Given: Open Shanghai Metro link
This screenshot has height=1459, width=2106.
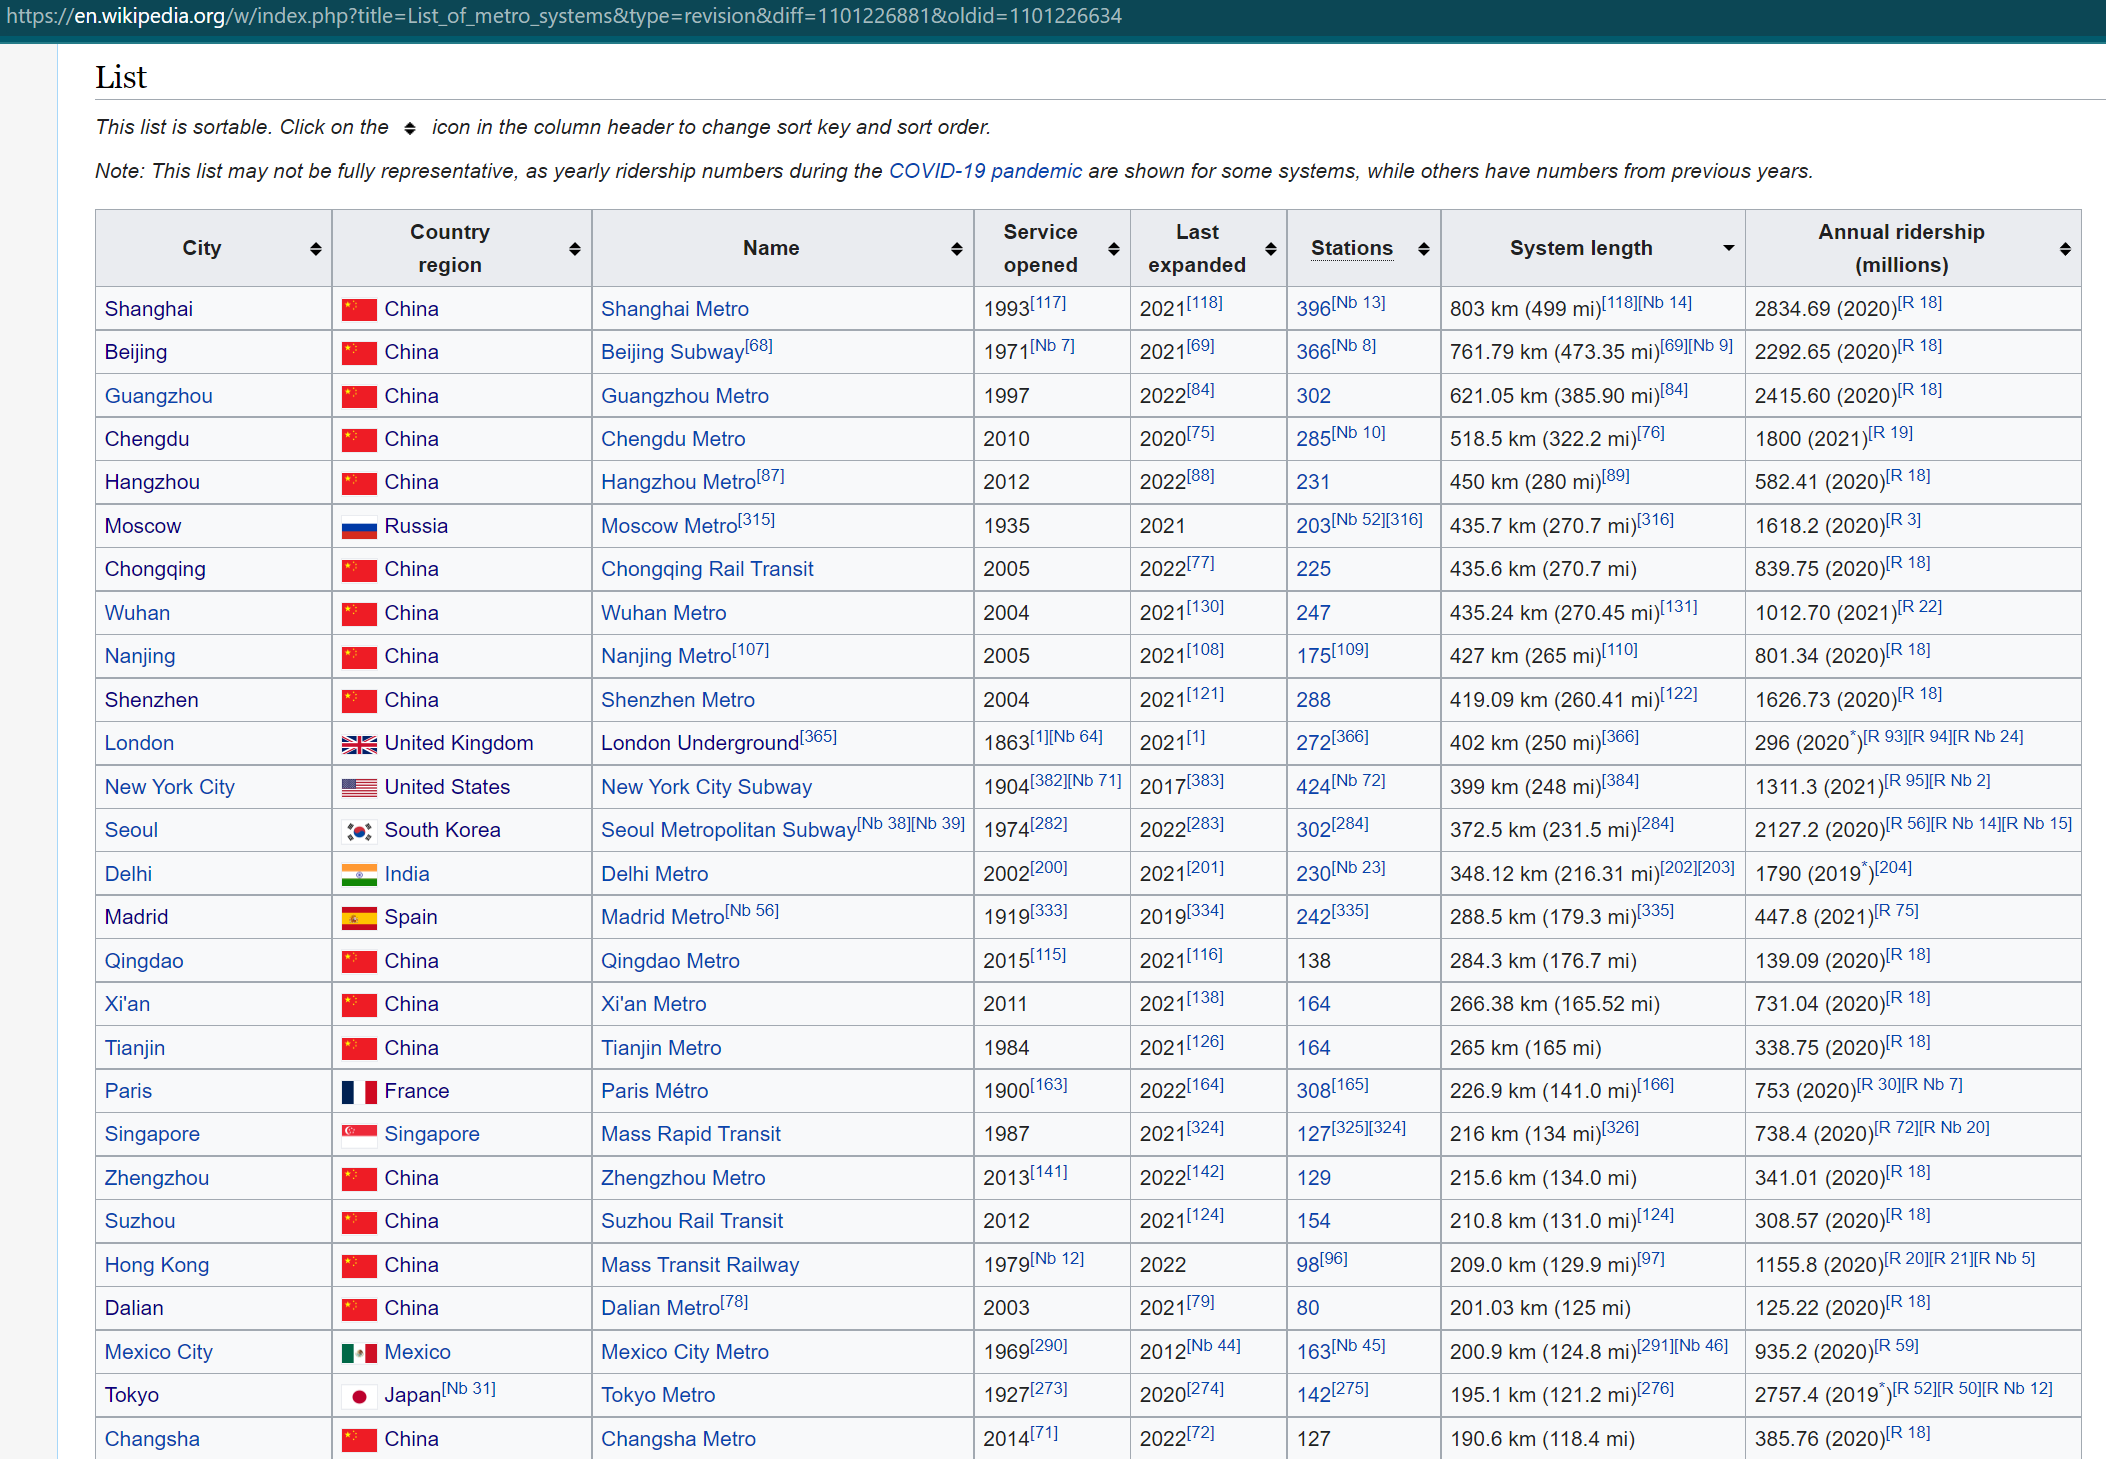Looking at the screenshot, I should coord(675,309).
